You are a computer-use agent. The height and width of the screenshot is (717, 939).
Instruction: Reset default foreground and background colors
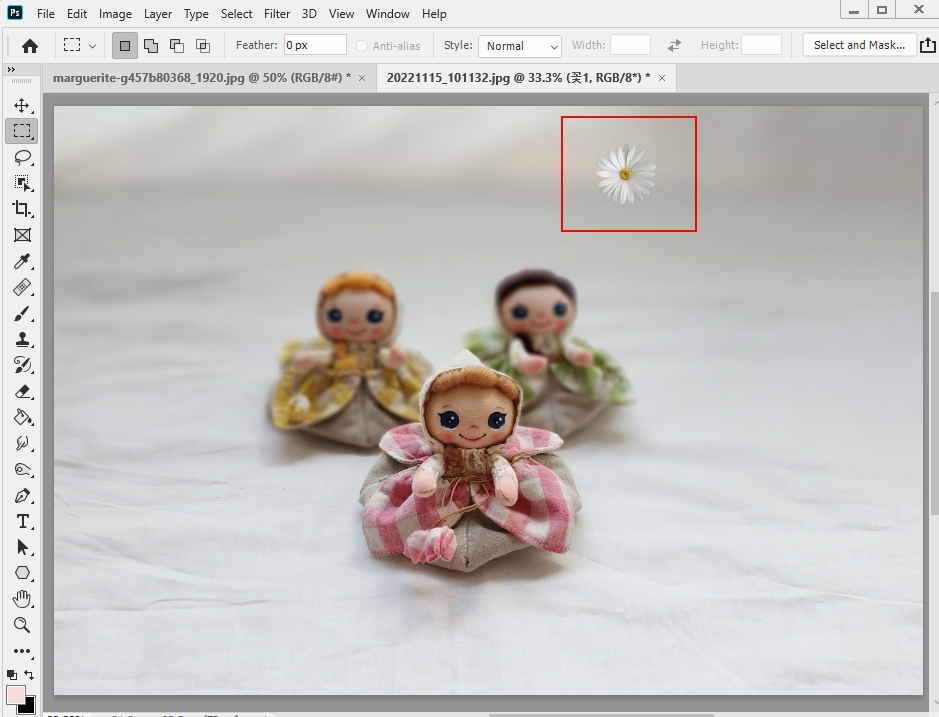11,674
